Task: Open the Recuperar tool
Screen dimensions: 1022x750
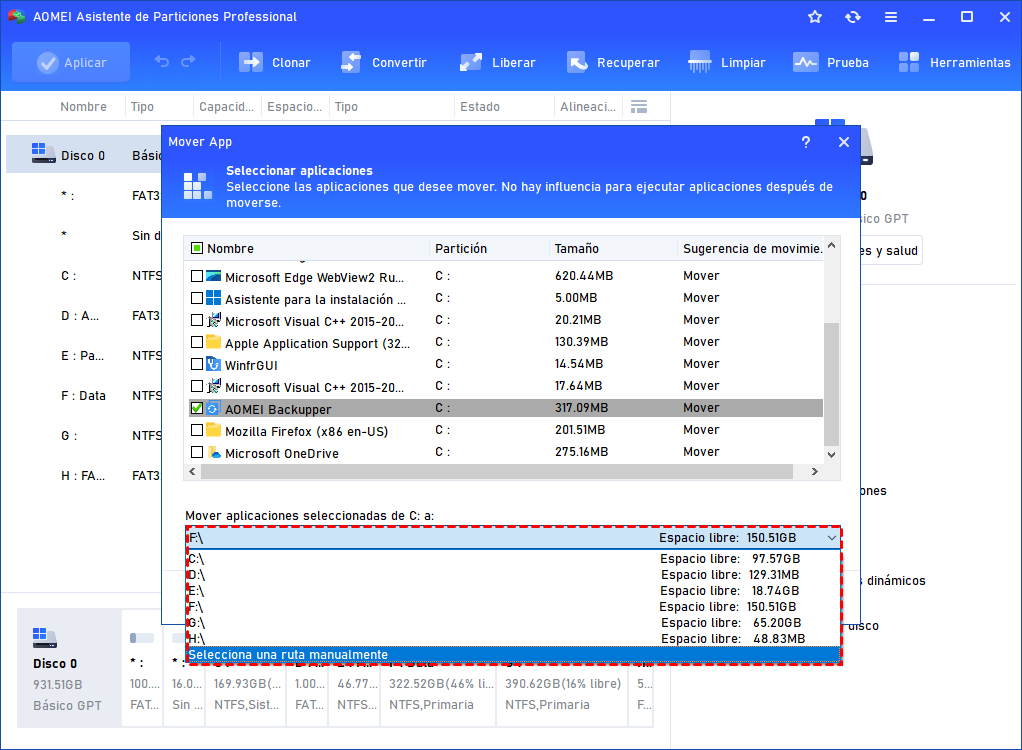Action: (613, 63)
